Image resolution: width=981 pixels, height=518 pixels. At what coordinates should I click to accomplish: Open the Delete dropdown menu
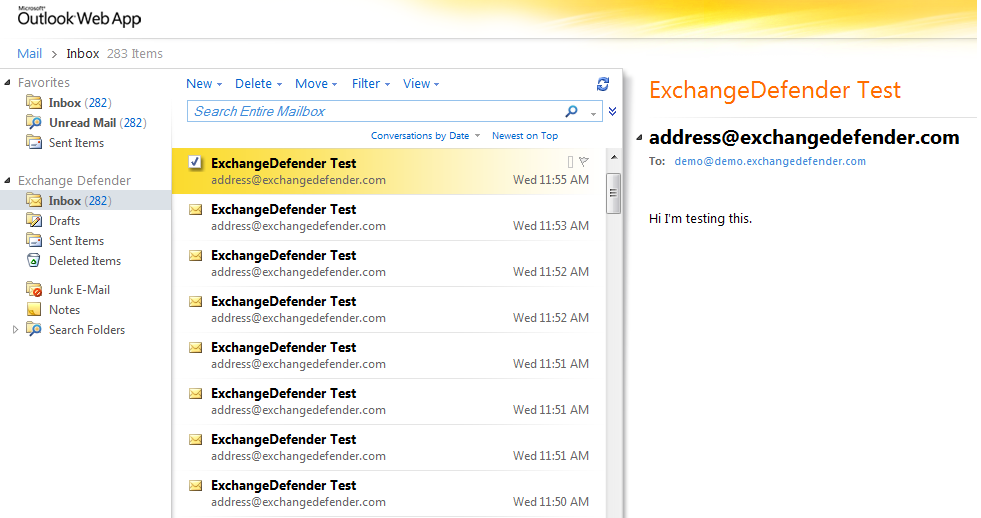[x=258, y=84]
